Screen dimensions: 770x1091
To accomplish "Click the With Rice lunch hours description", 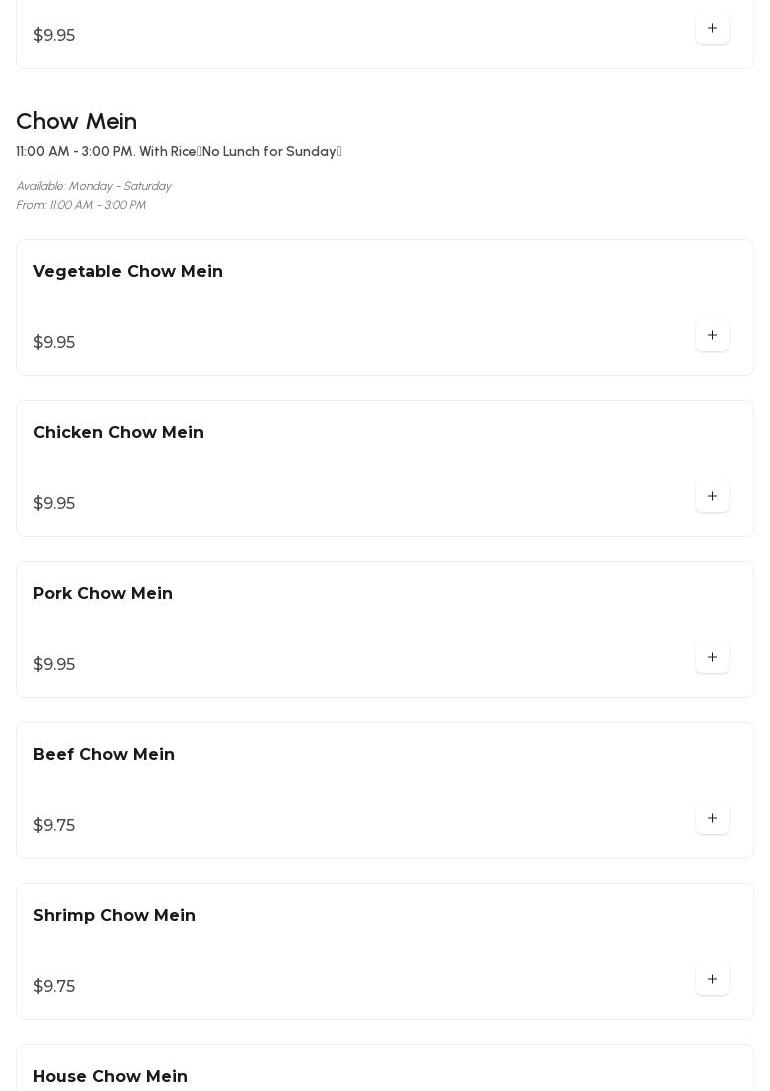I will coord(179,152).
